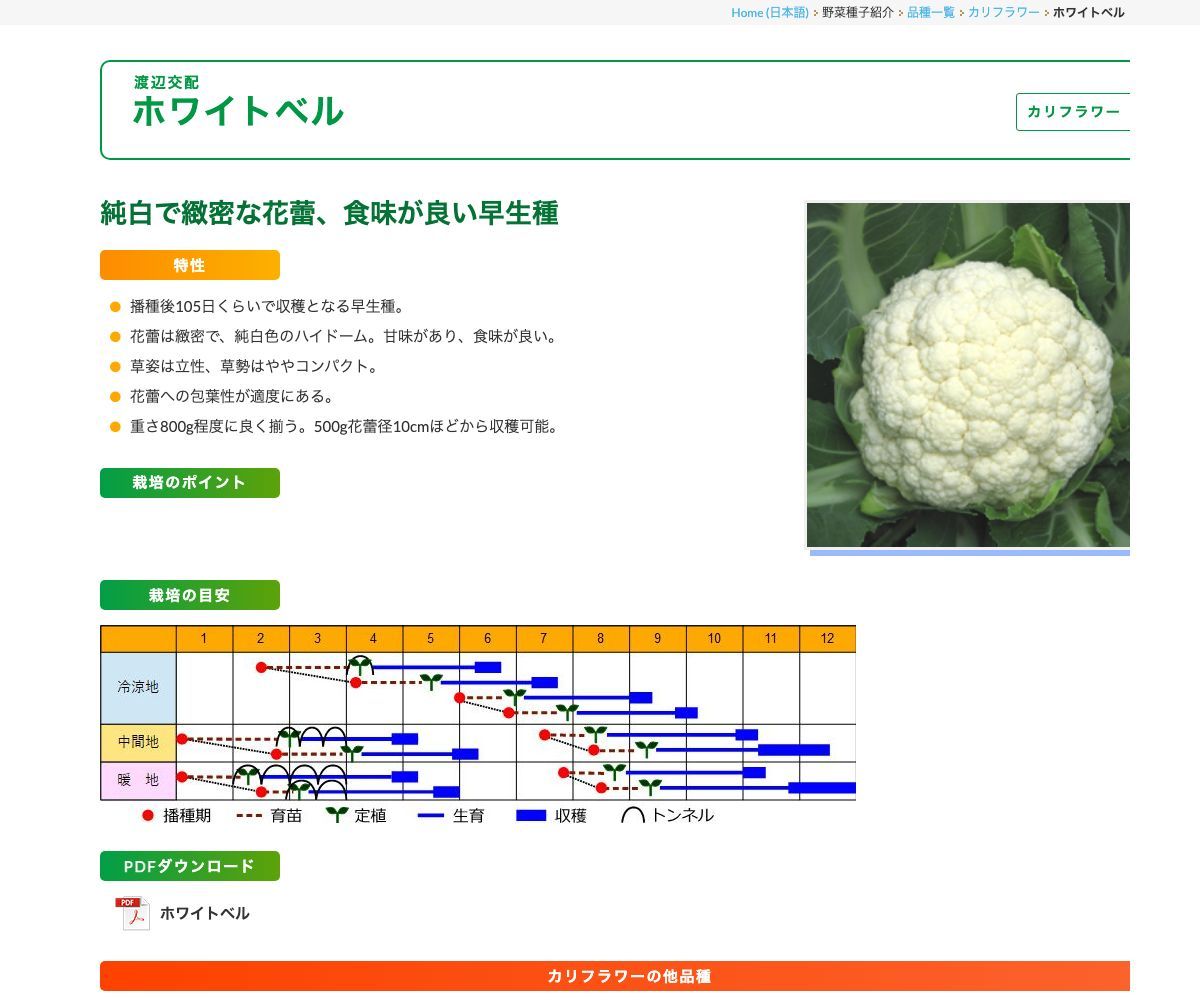Image resolution: width=1200 pixels, height=1000 pixels.
Task: Select 品種一覧 in the breadcrumb
Action: pyautogui.click(x=929, y=13)
